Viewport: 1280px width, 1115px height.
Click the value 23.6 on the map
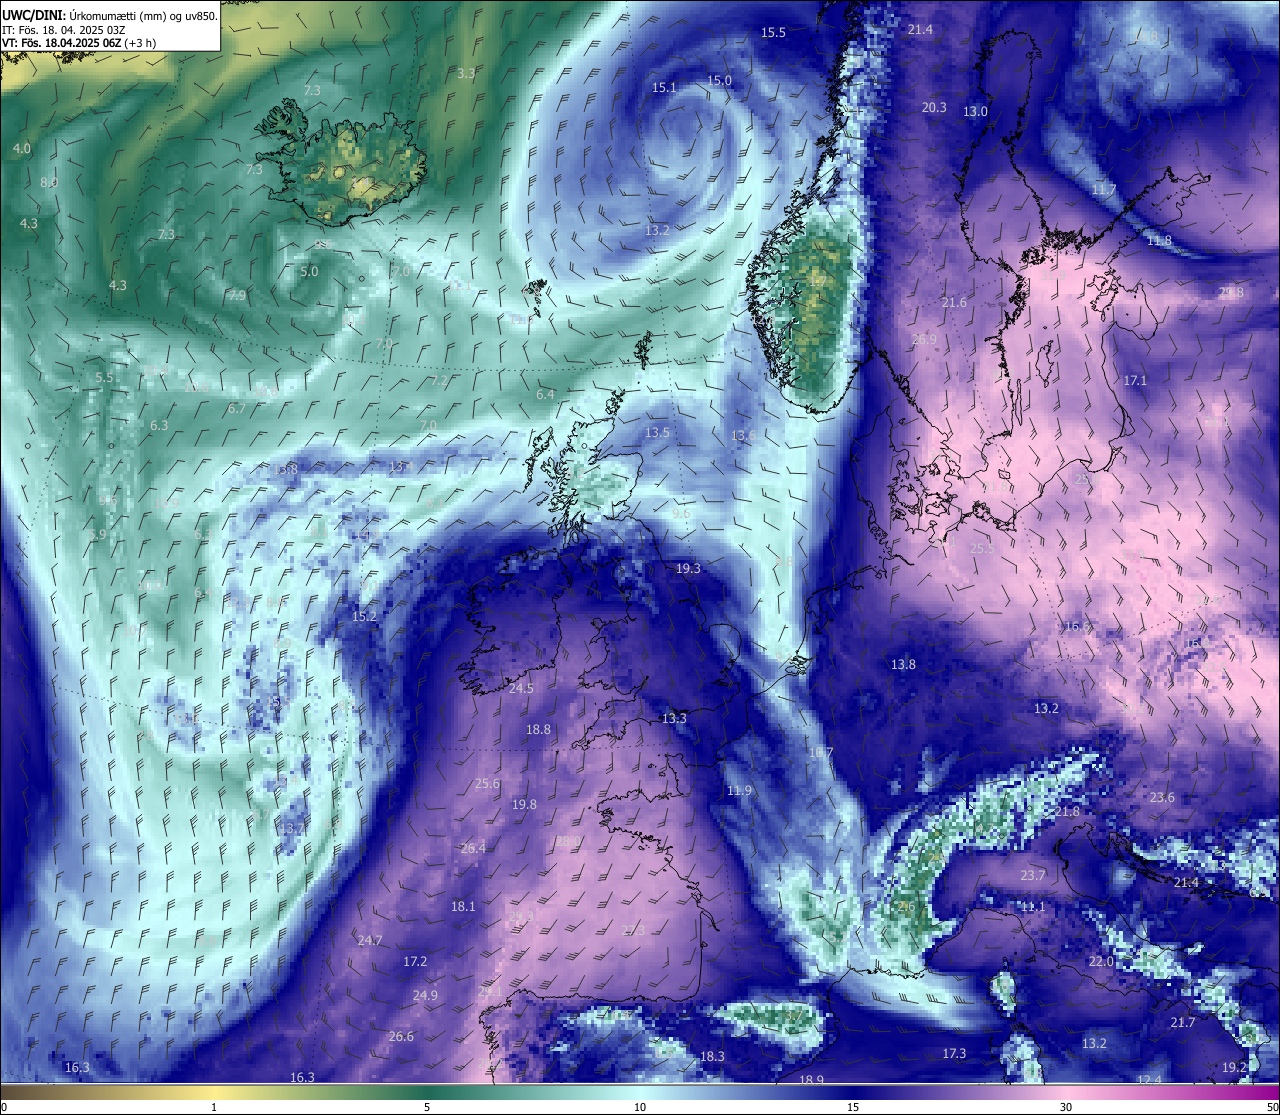pyautogui.click(x=1162, y=798)
